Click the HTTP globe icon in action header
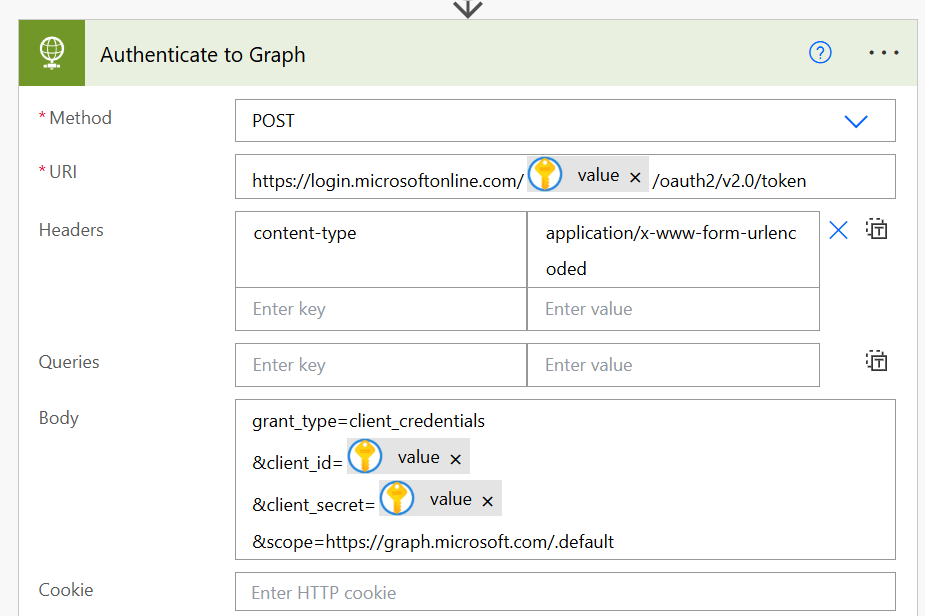The height and width of the screenshot is (616, 925). (x=51, y=54)
